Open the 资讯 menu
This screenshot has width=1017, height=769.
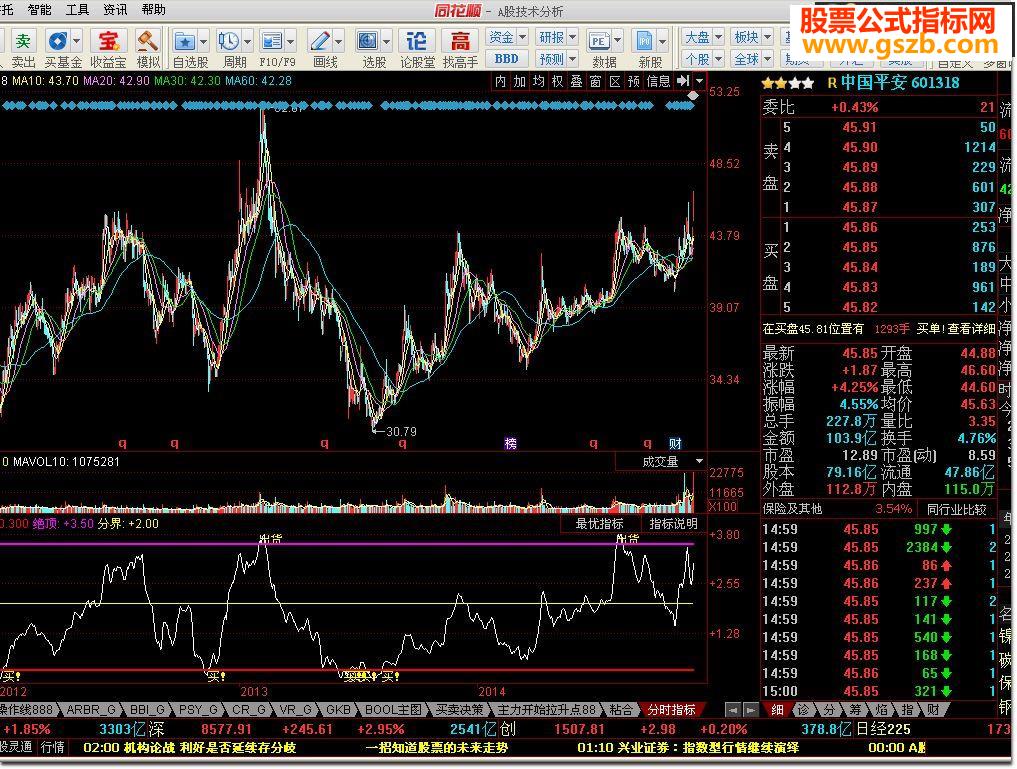tap(115, 10)
